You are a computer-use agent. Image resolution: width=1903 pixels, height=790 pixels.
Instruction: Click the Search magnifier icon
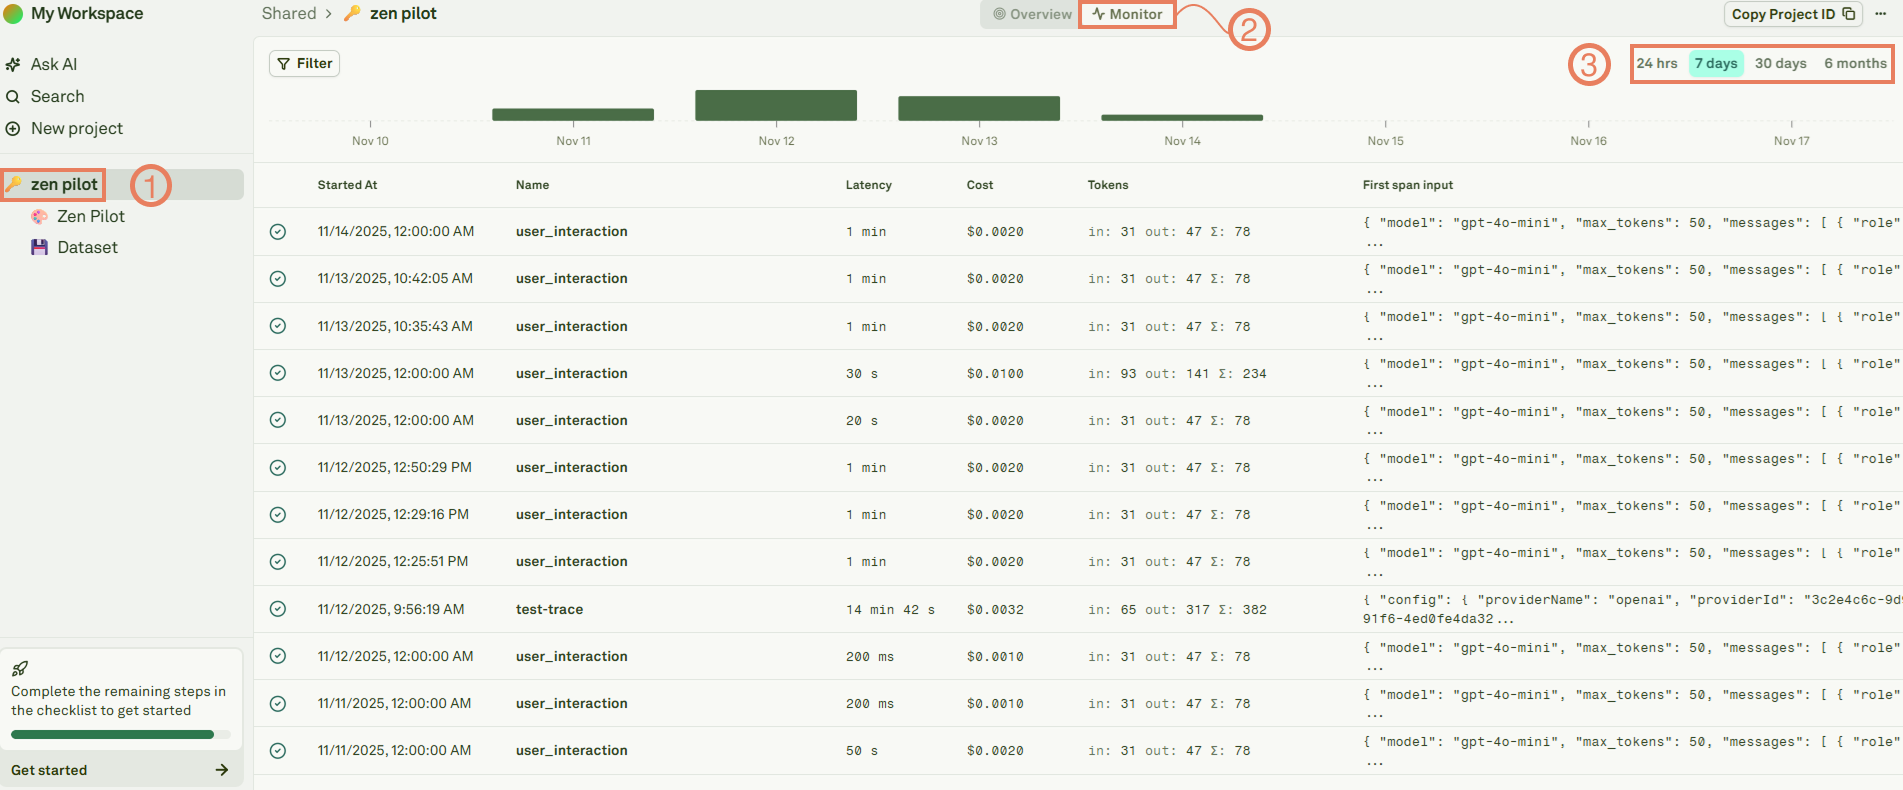[x=13, y=97]
